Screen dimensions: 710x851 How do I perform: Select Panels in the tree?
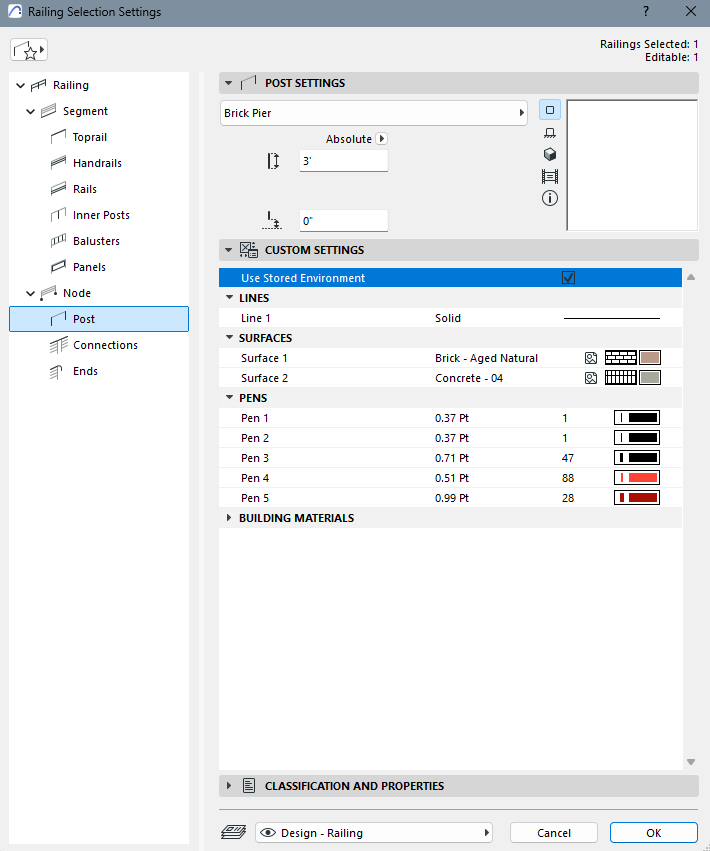89,268
